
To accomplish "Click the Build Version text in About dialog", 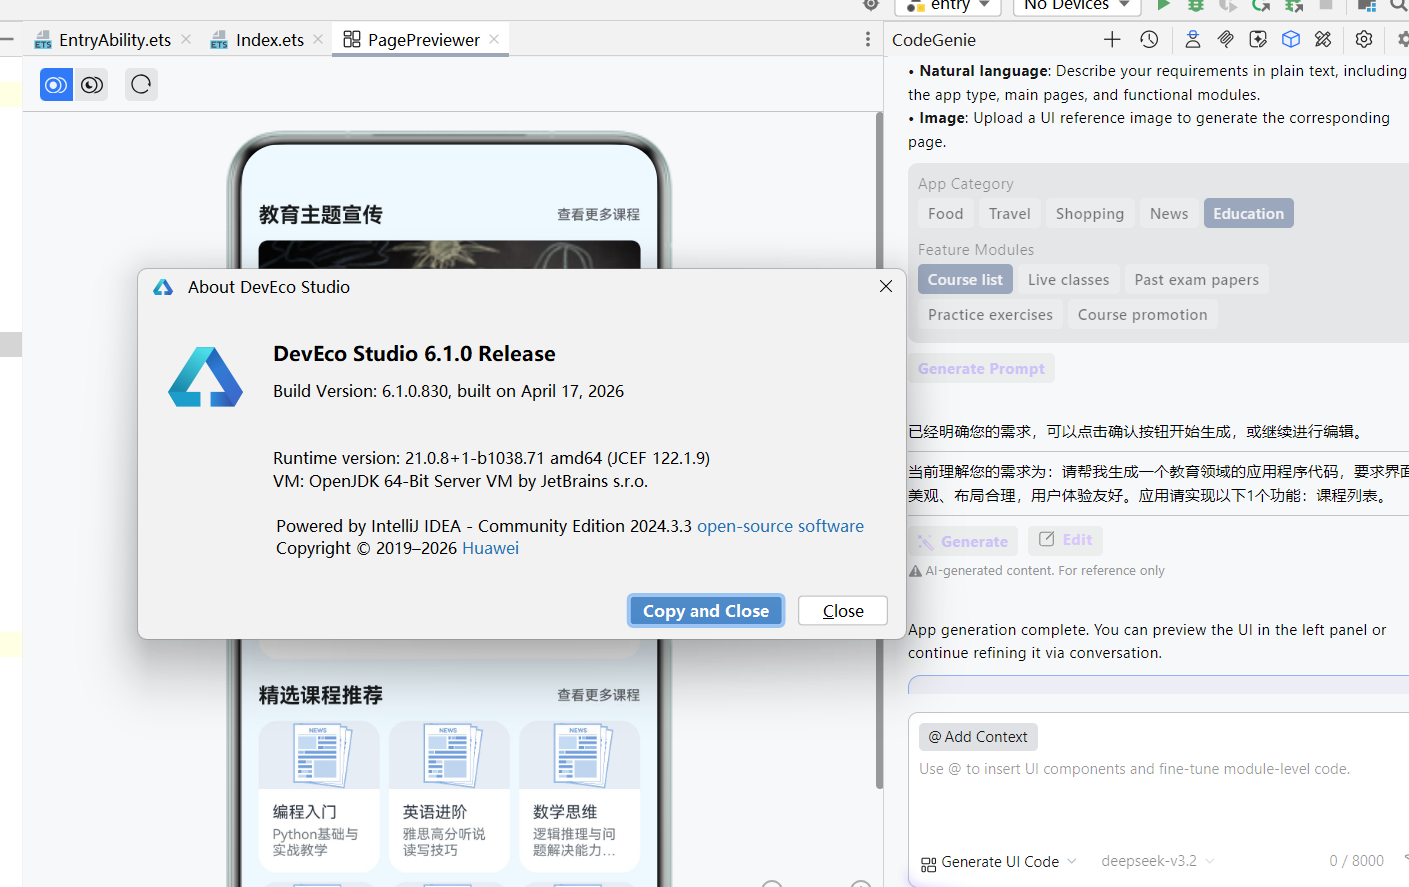I will (x=448, y=391).
